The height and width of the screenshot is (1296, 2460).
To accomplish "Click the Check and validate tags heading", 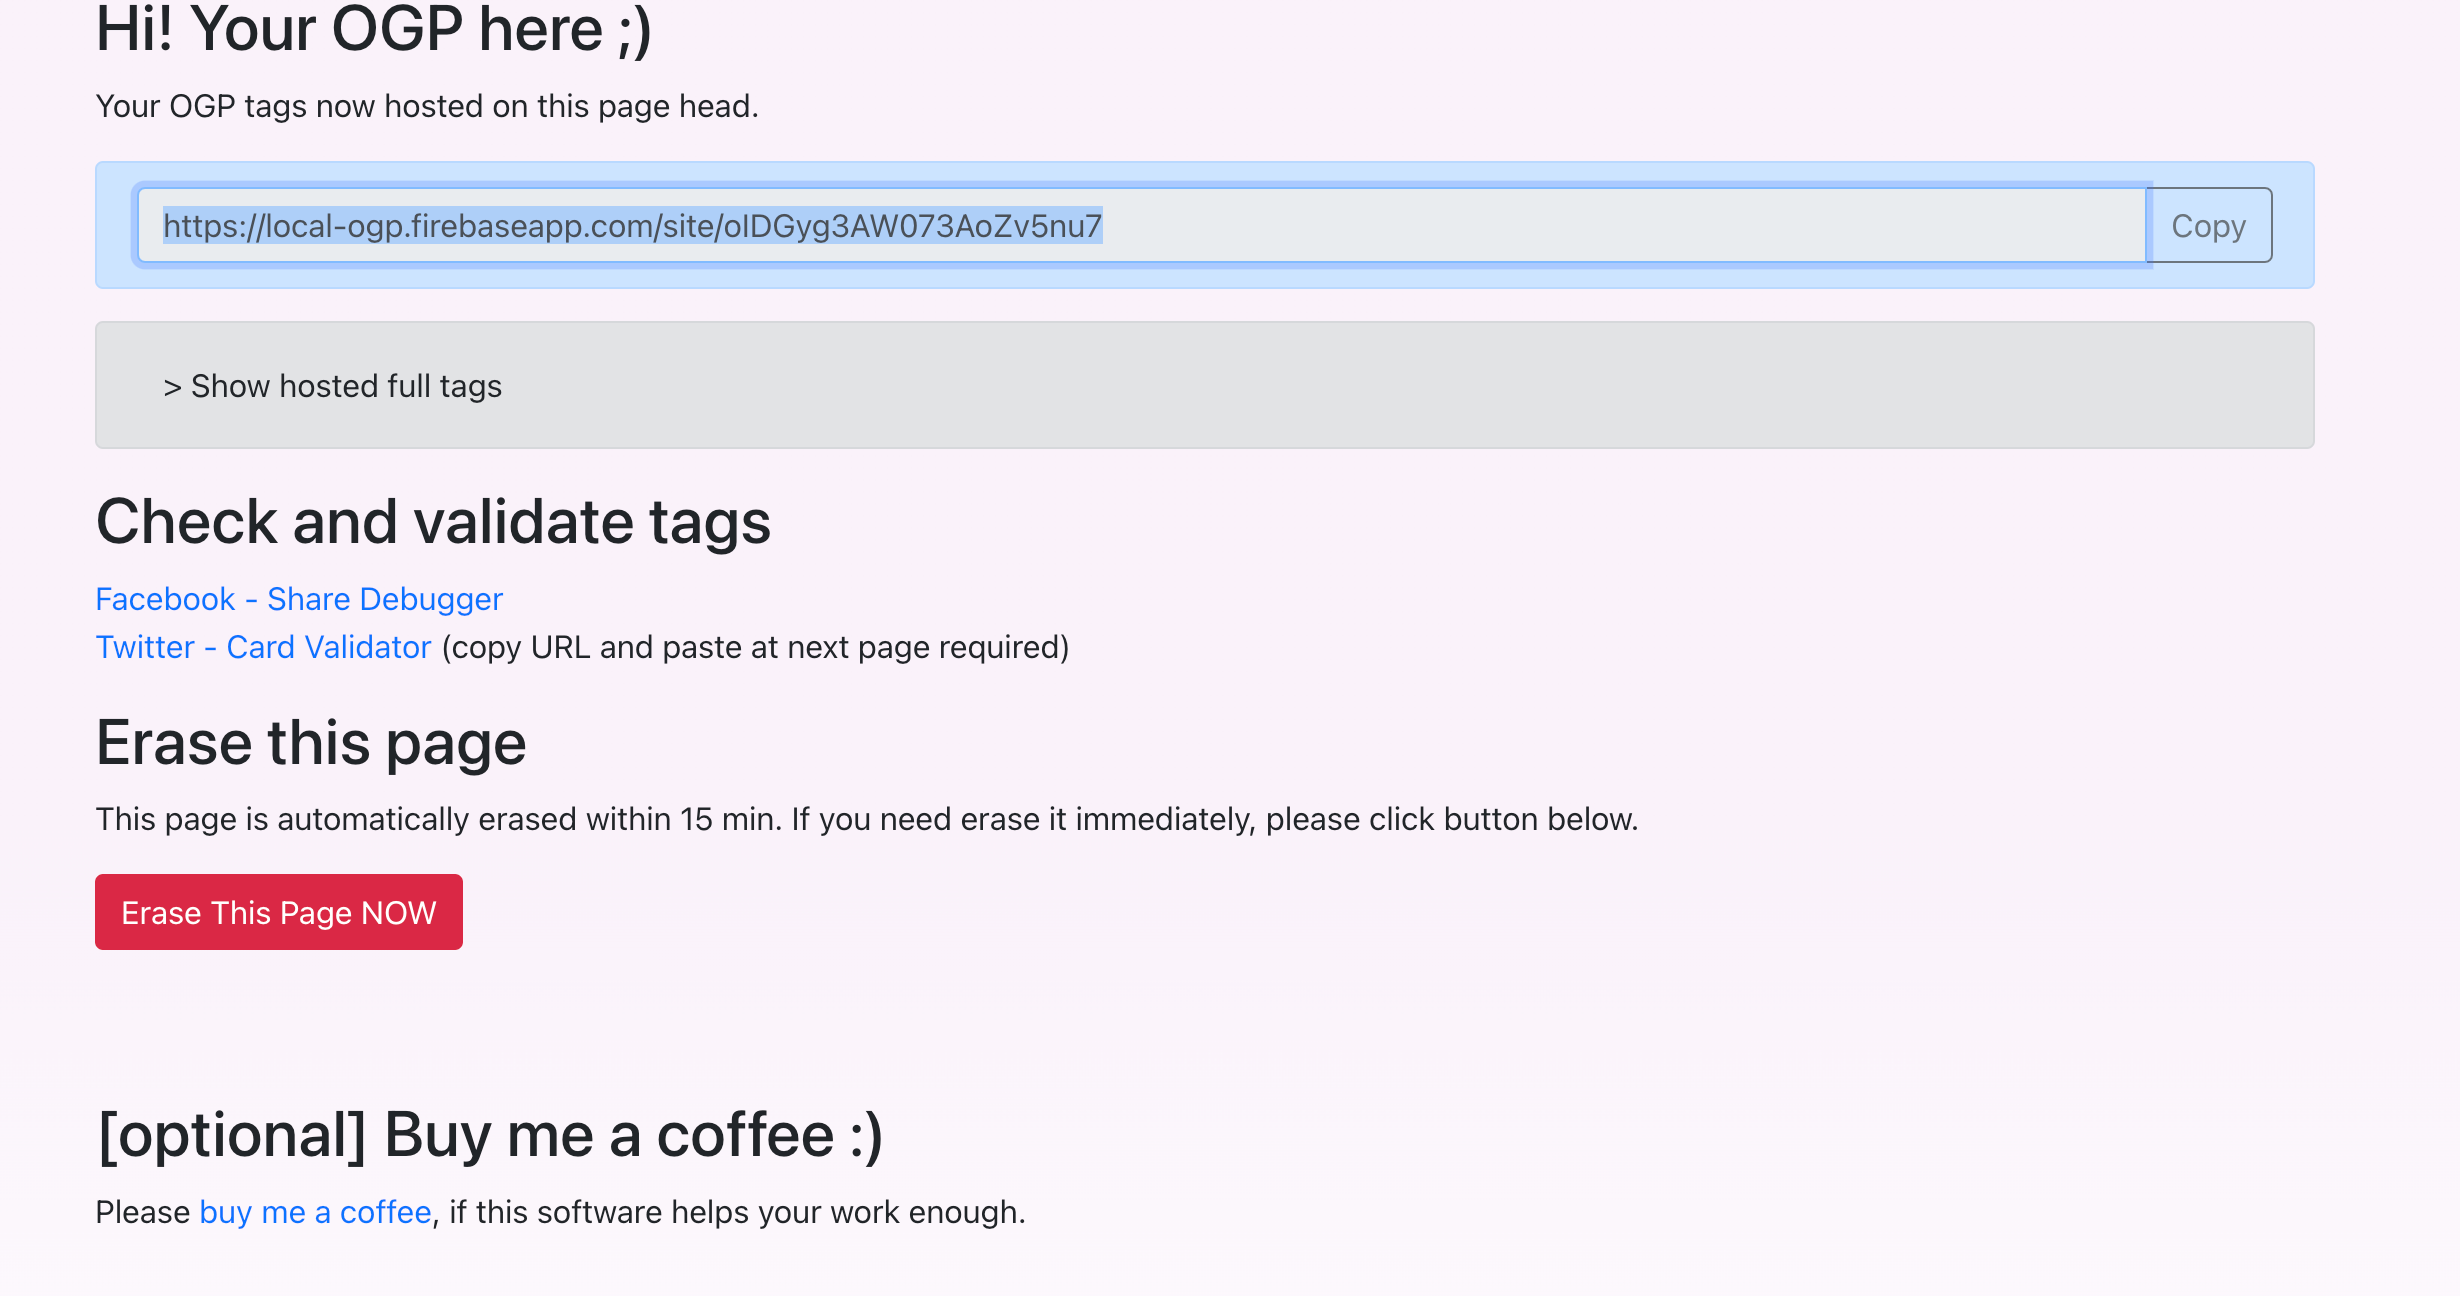I will coord(432,522).
